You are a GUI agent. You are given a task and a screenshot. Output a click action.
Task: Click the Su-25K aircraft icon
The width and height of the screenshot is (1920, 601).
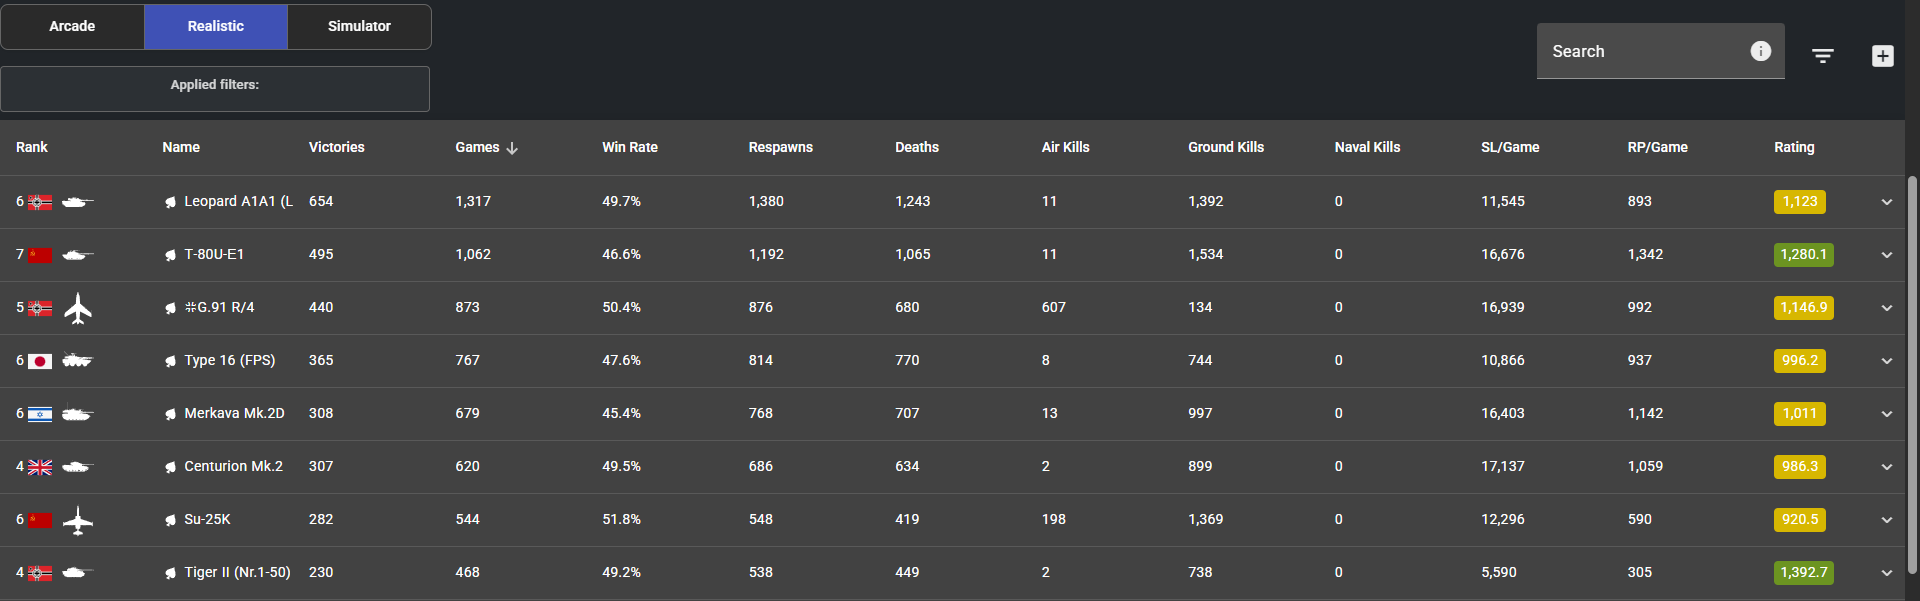pos(78,520)
